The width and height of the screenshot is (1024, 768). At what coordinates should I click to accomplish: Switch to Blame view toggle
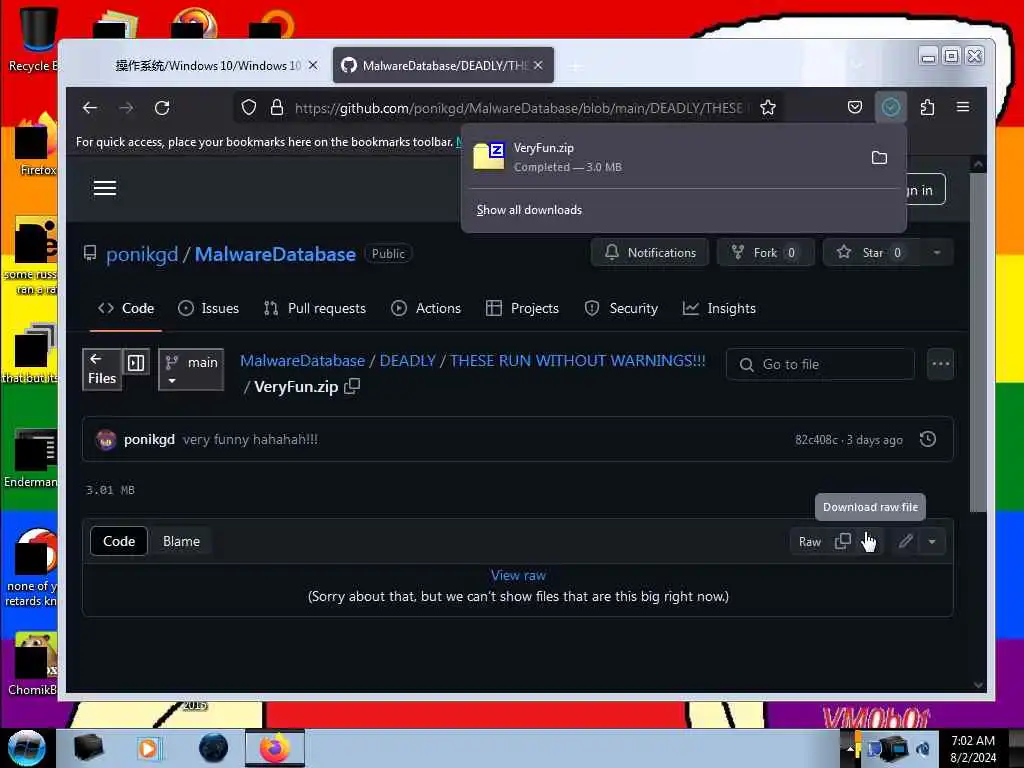(182, 541)
